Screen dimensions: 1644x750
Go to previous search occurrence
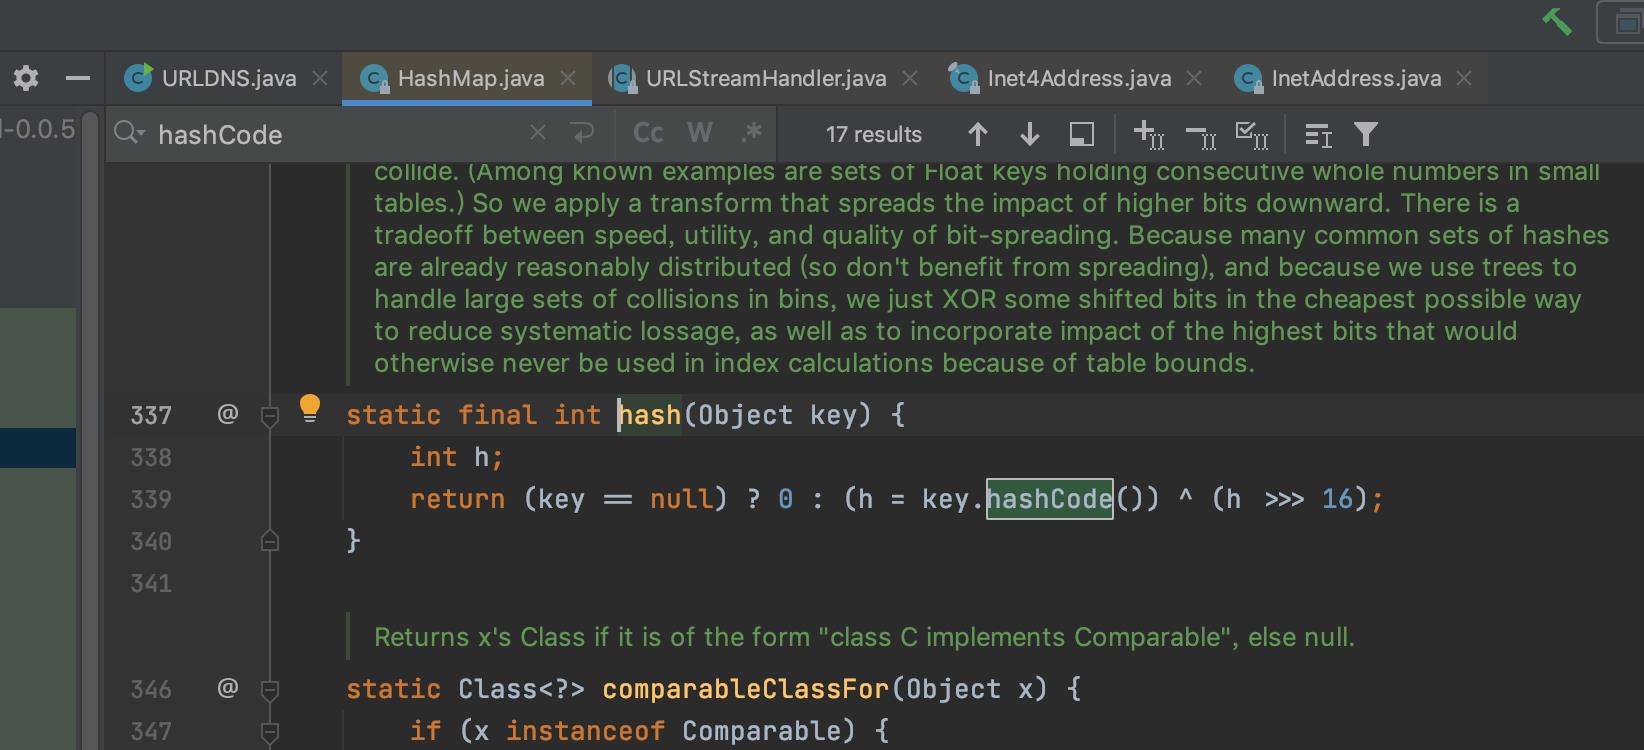point(978,134)
